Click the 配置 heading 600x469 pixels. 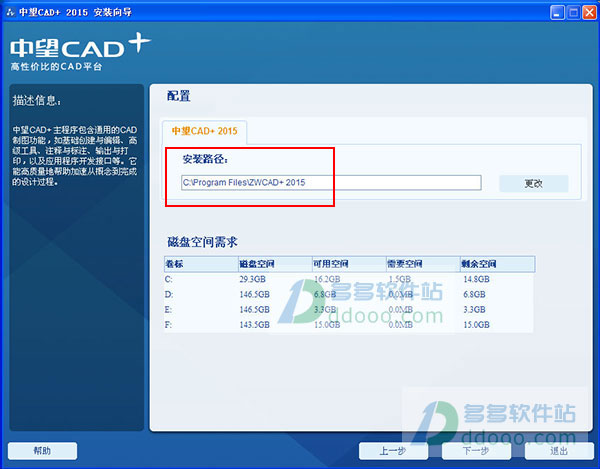pos(178,96)
